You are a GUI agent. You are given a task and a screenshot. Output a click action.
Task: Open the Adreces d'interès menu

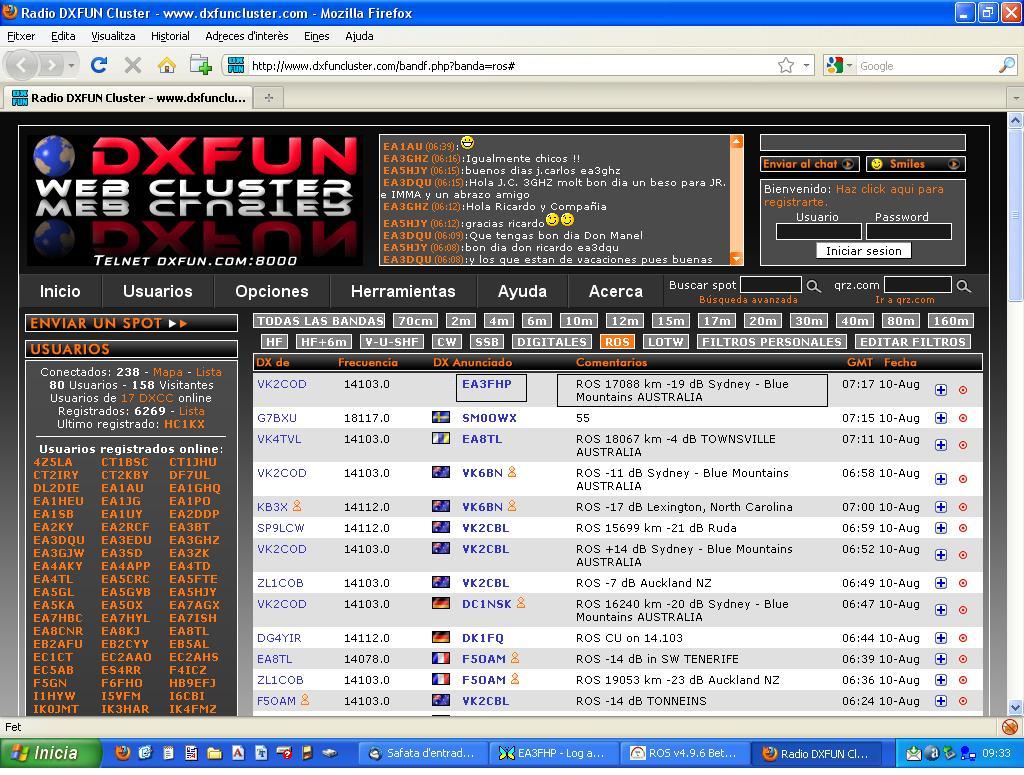coord(246,35)
